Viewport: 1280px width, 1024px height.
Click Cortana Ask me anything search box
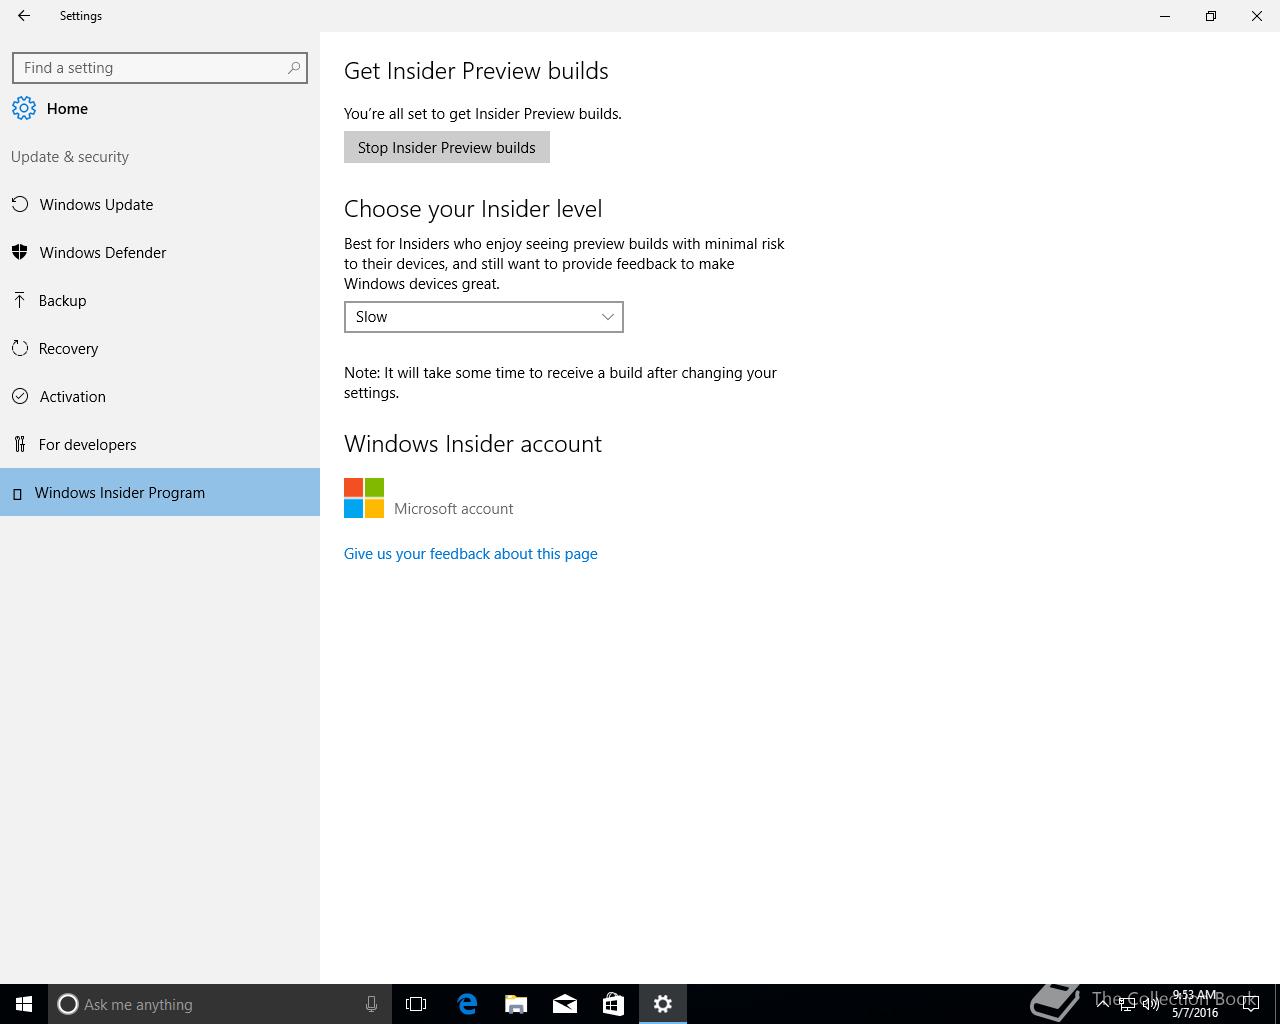pyautogui.click(x=218, y=1004)
